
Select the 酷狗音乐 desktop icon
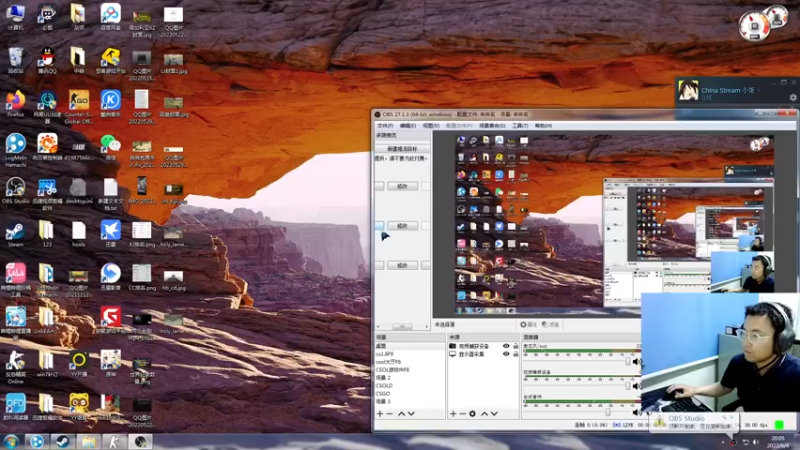point(110,104)
